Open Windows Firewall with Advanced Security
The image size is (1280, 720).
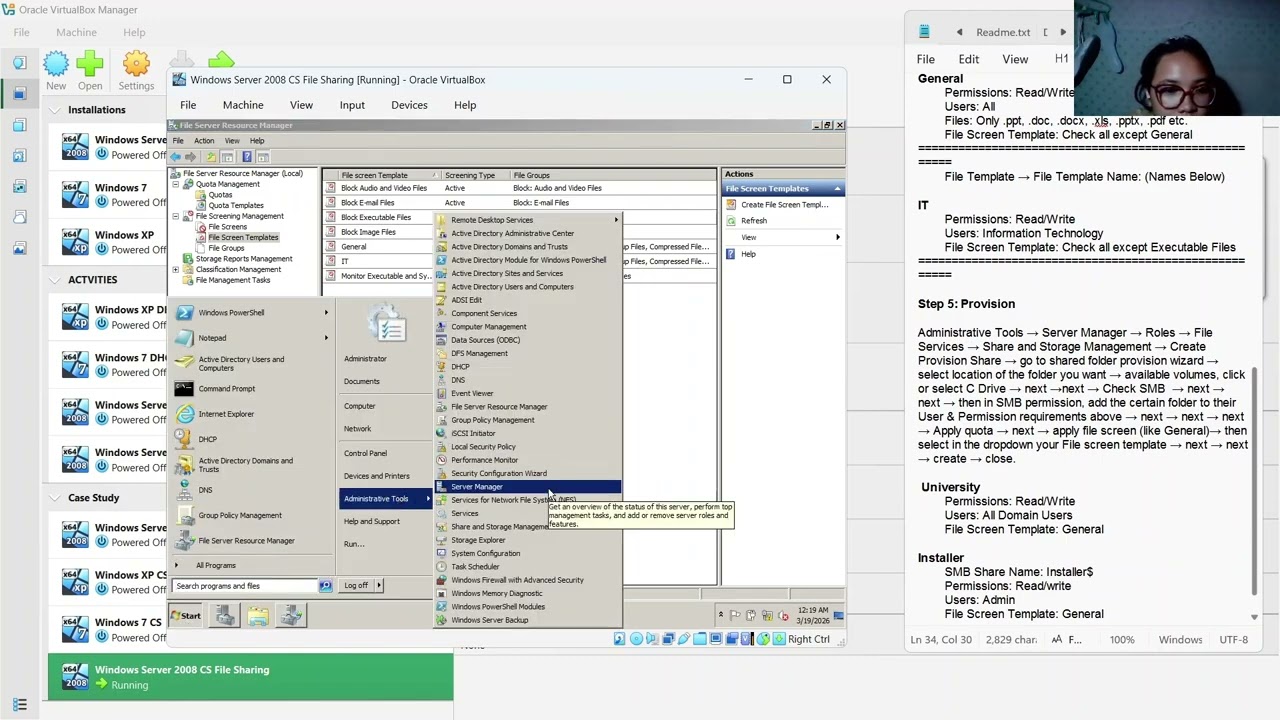pos(527,580)
